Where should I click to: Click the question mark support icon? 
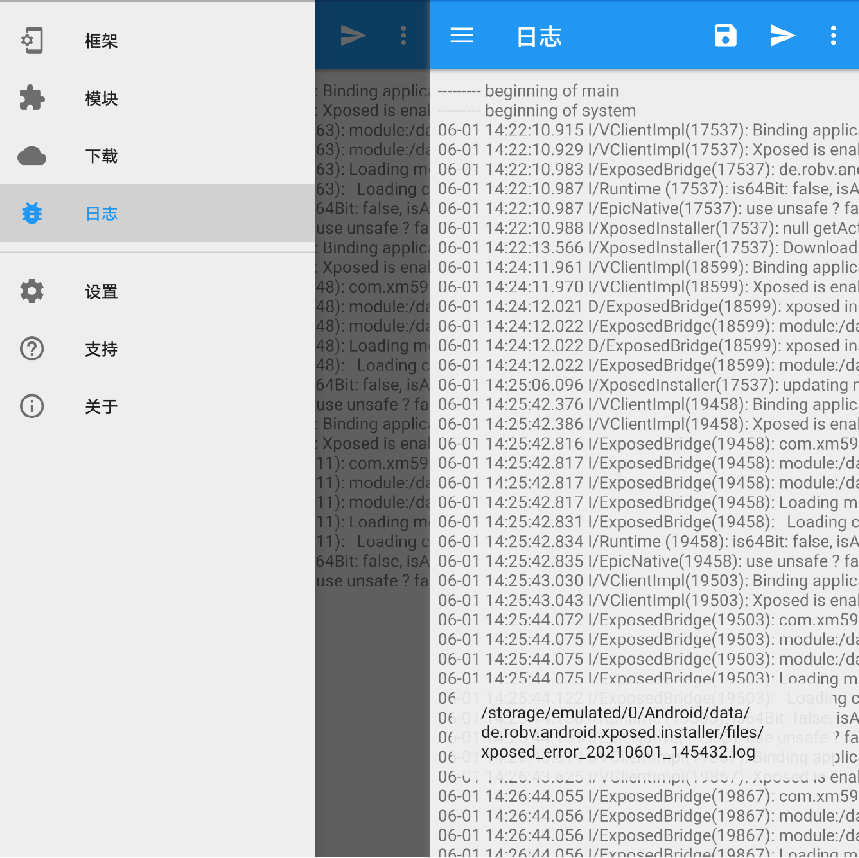32,348
